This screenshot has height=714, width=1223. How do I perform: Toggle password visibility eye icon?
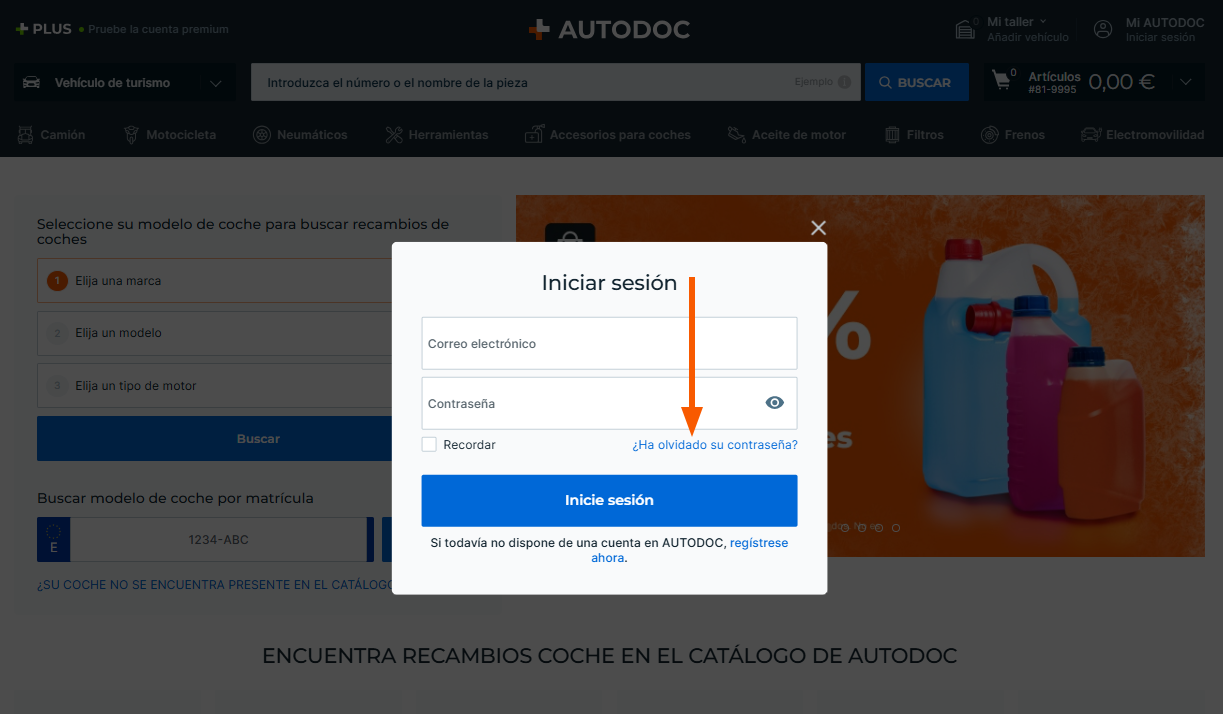pyautogui.click(x=774, y=403)
